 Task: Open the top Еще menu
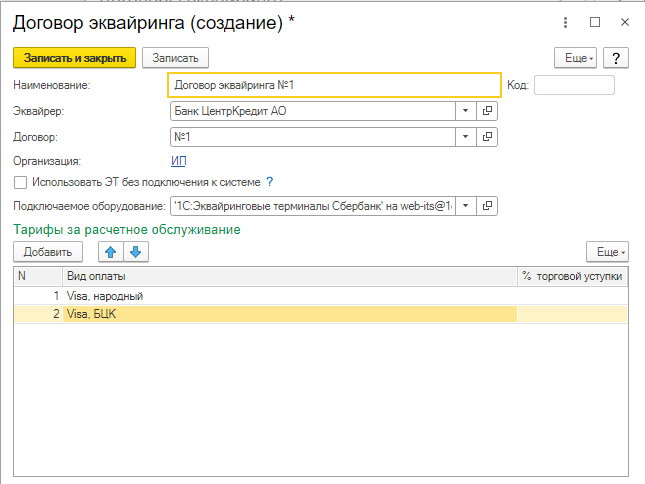coord(575,58)
